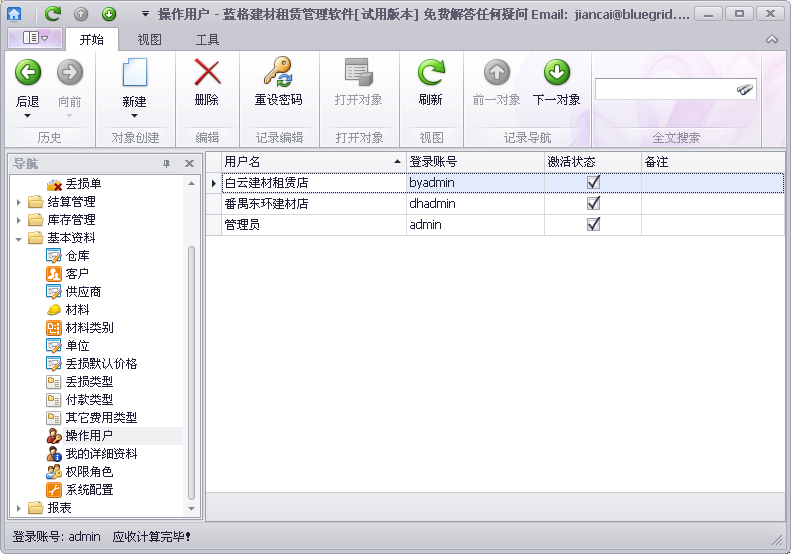The image size is (791, 554).
Task: Click the navigation panel scrollbar thumb
Action: pyautogui.click(x=191, y=372)
